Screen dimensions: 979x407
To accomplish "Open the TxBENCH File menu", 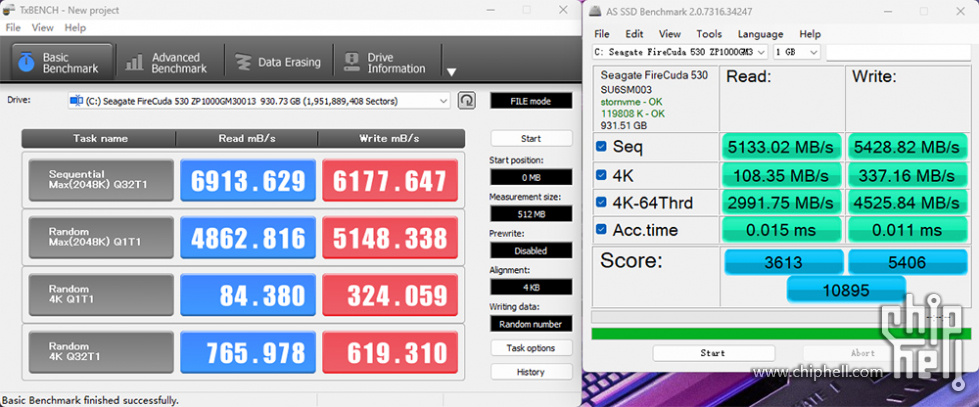I will point(13,28).
